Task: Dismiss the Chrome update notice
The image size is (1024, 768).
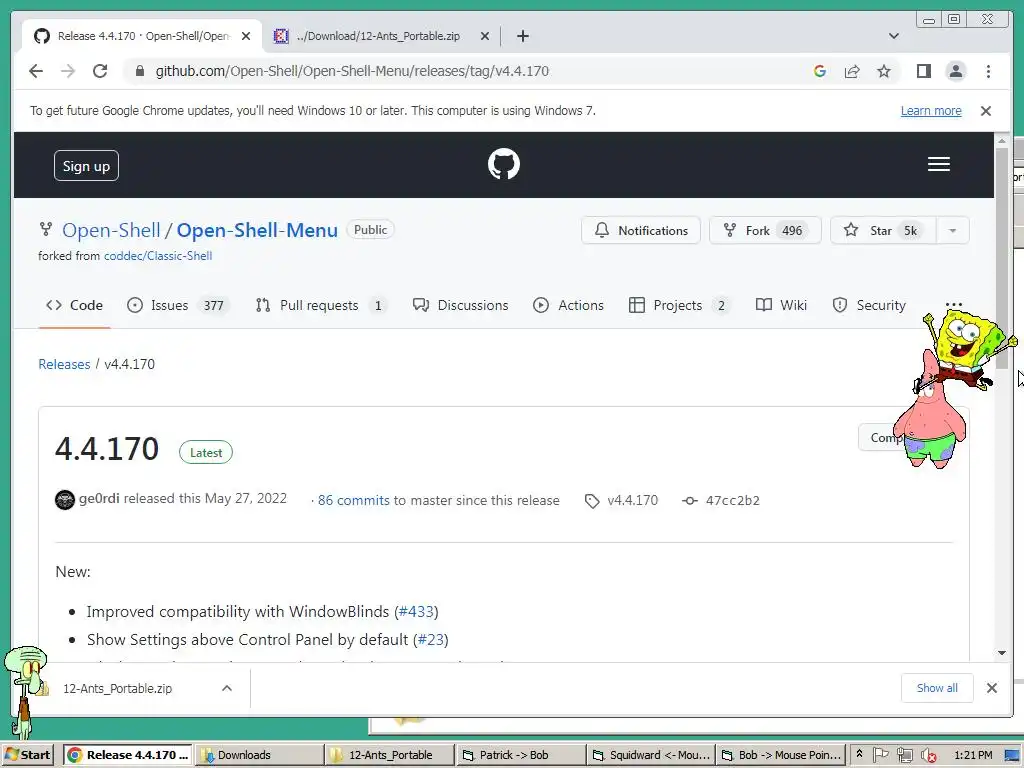Action: [985, 110]
